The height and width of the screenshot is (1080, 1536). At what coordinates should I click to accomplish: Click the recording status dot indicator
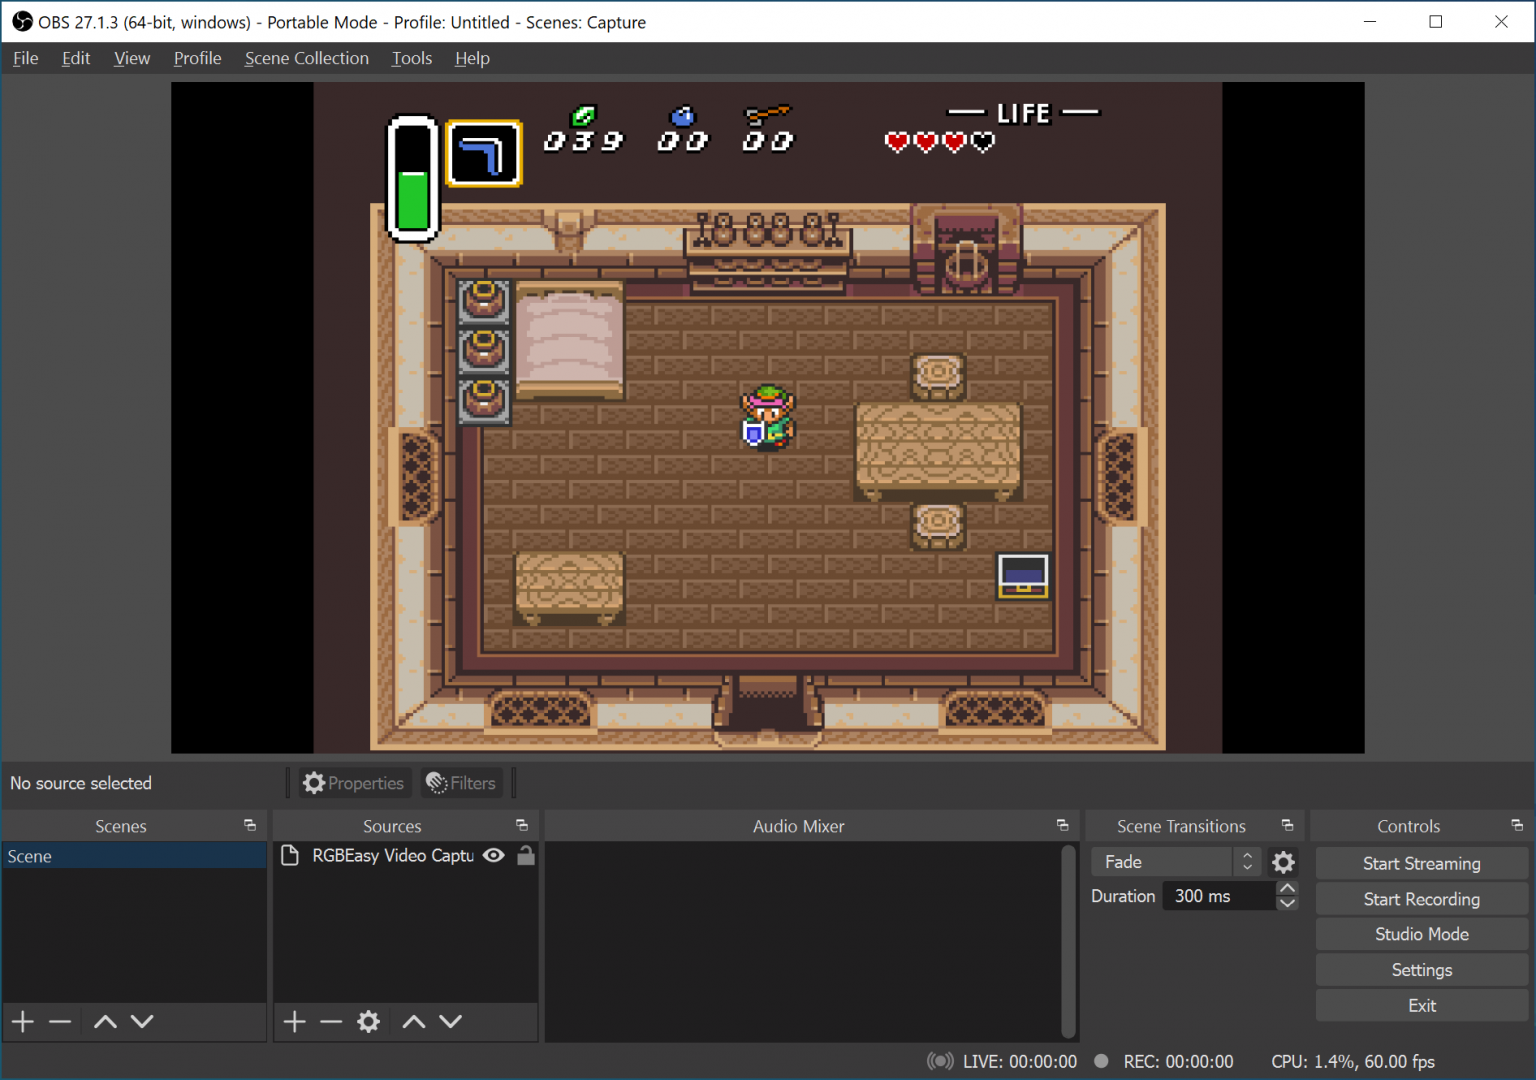click(1101, 1061)
